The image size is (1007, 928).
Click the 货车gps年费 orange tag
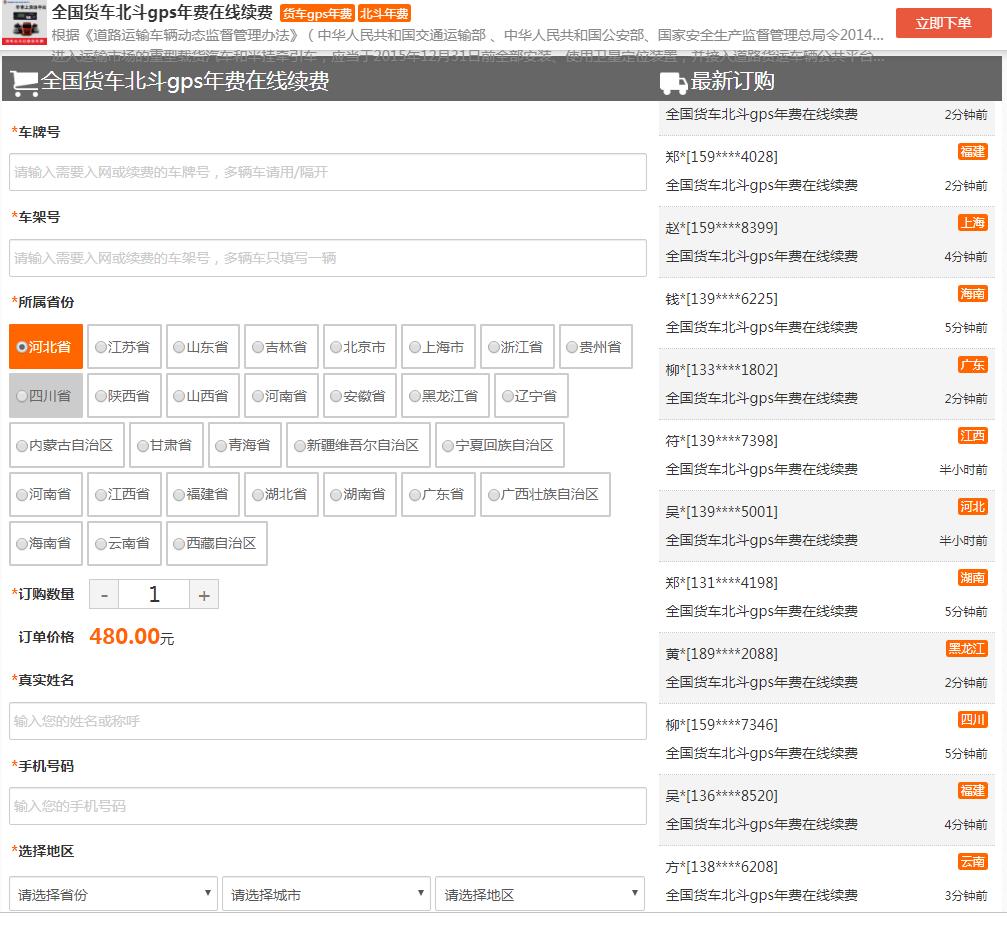click(x=316, y=14)
